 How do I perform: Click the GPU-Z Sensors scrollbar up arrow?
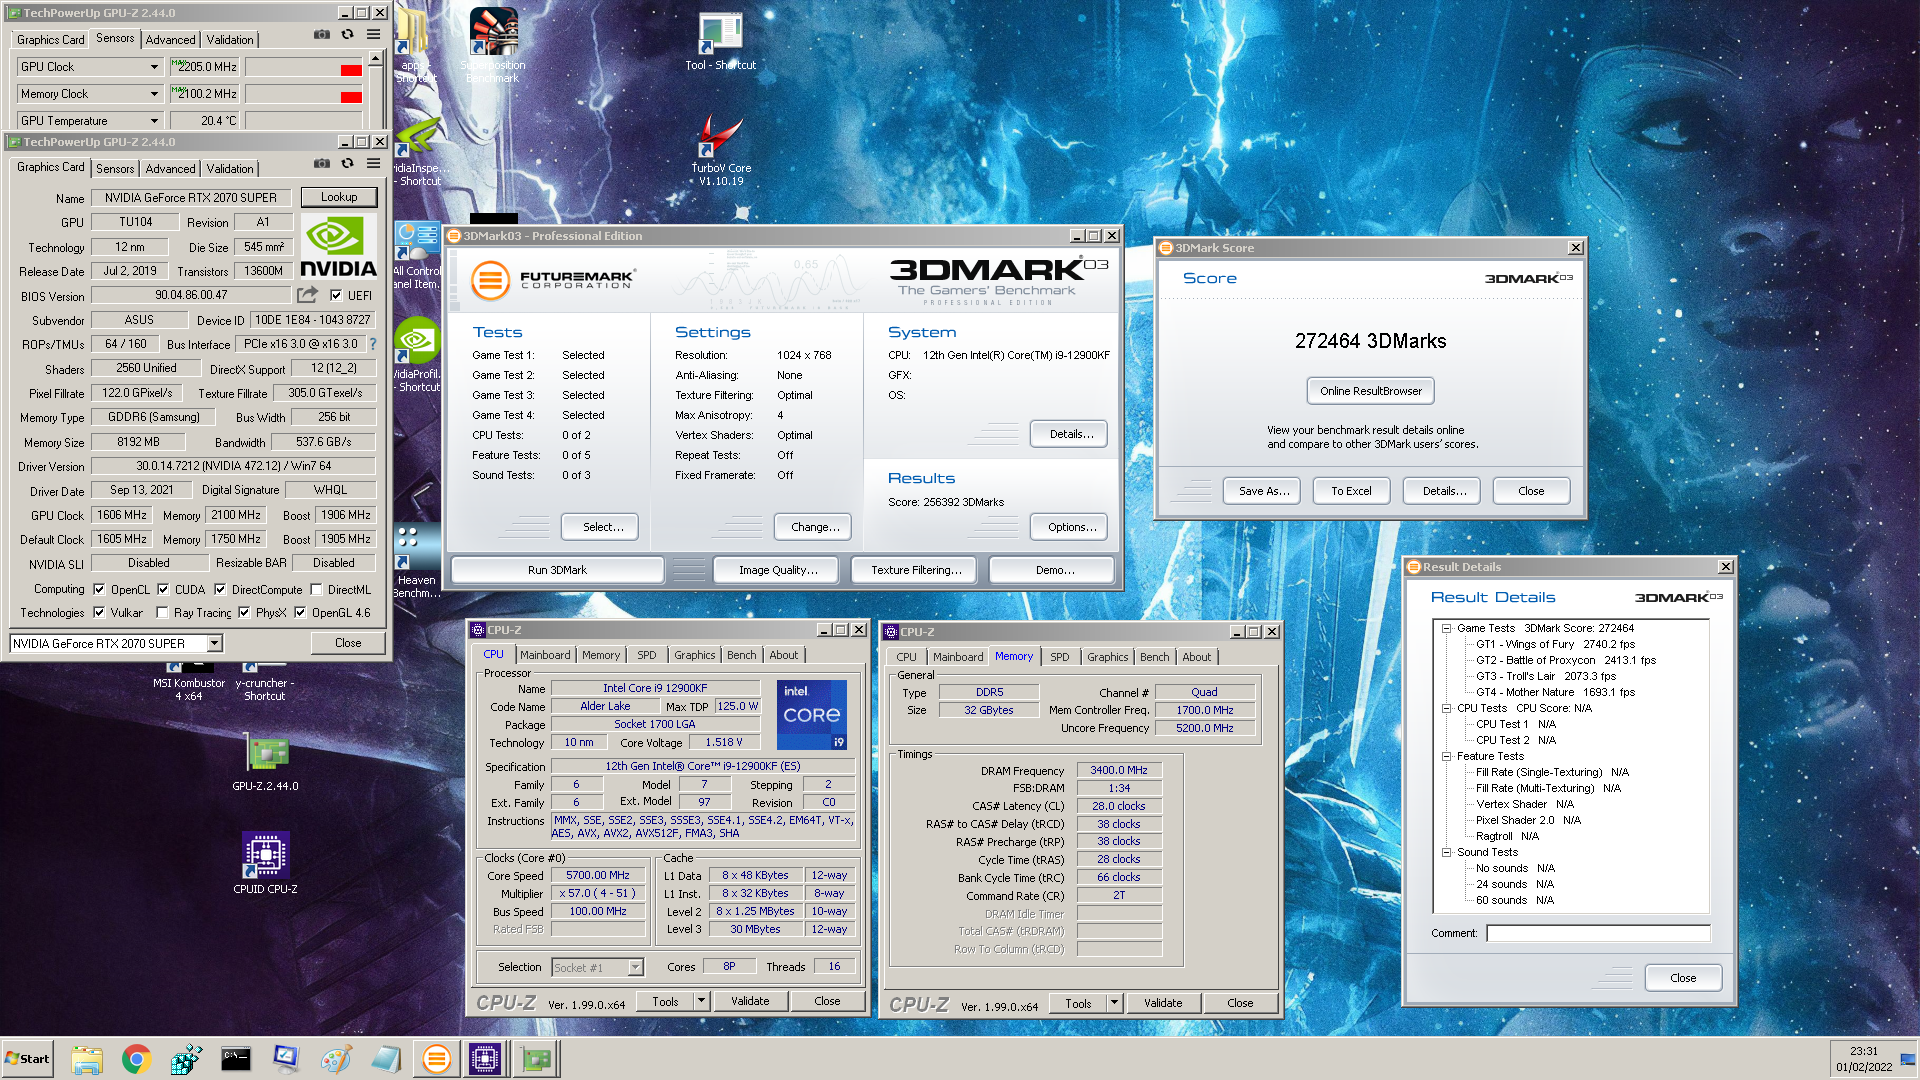point(375,59)
